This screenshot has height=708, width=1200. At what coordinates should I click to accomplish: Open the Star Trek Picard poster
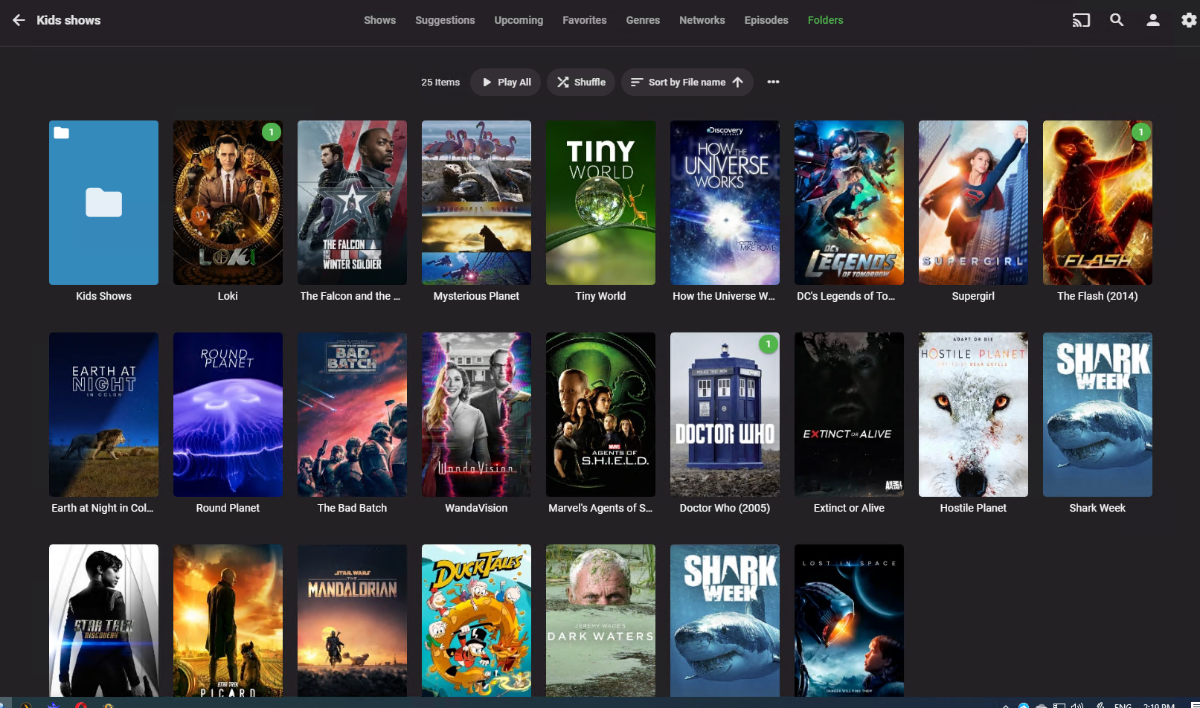[x=228, y=620]
